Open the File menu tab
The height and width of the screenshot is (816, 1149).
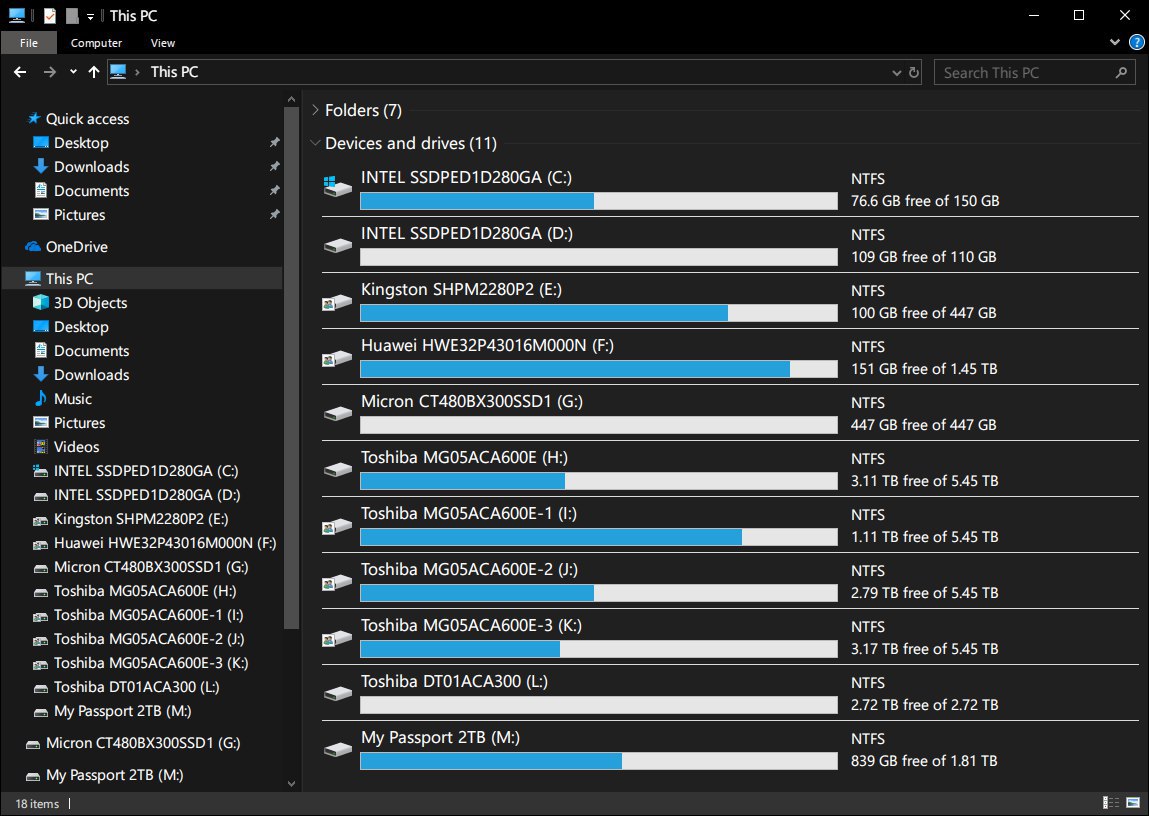29,43
